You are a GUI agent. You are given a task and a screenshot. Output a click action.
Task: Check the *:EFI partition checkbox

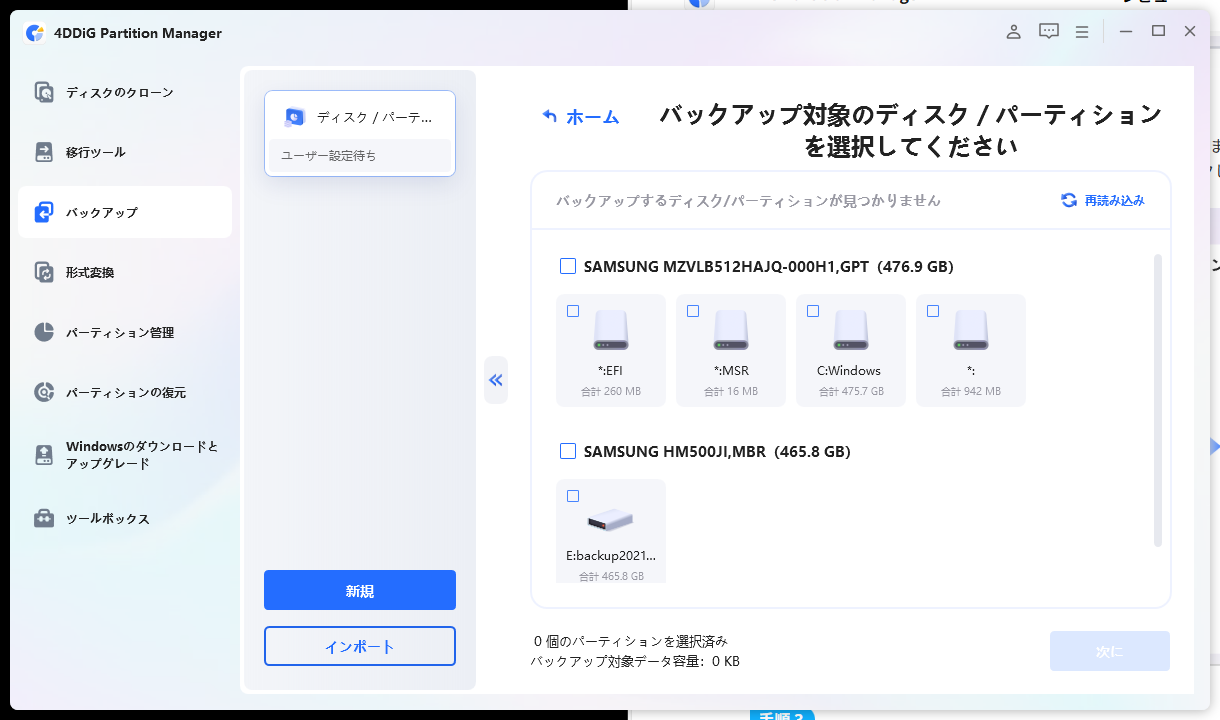tap(573, 311)
